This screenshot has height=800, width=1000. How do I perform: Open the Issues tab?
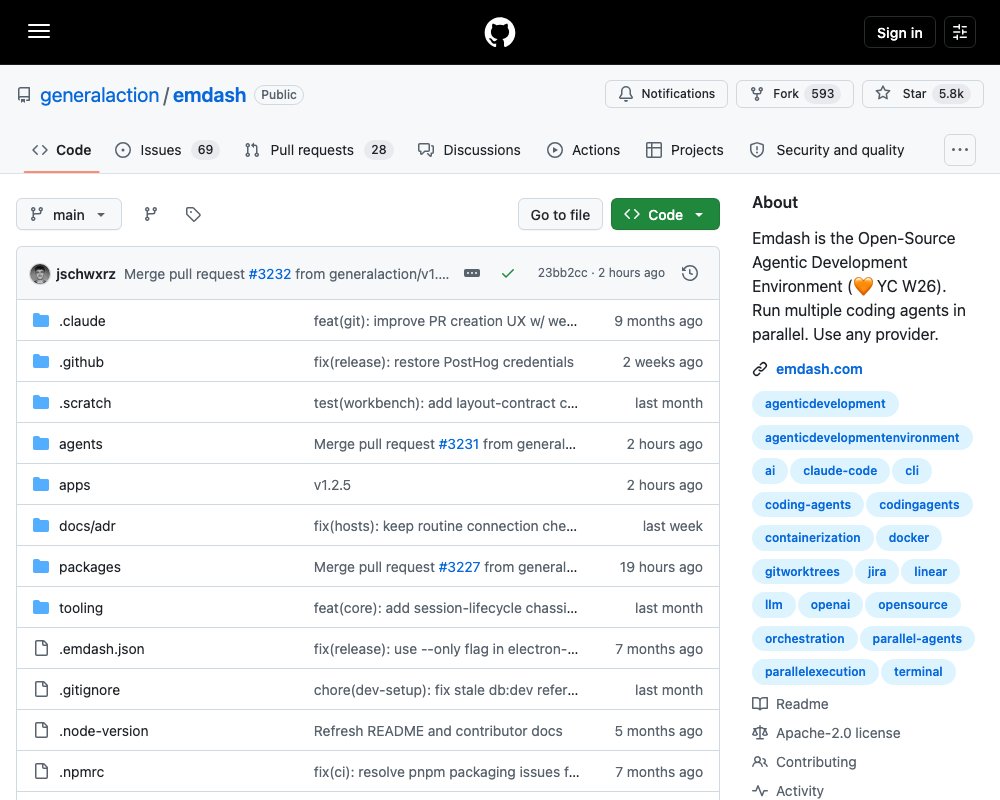(x=168, y=150)
